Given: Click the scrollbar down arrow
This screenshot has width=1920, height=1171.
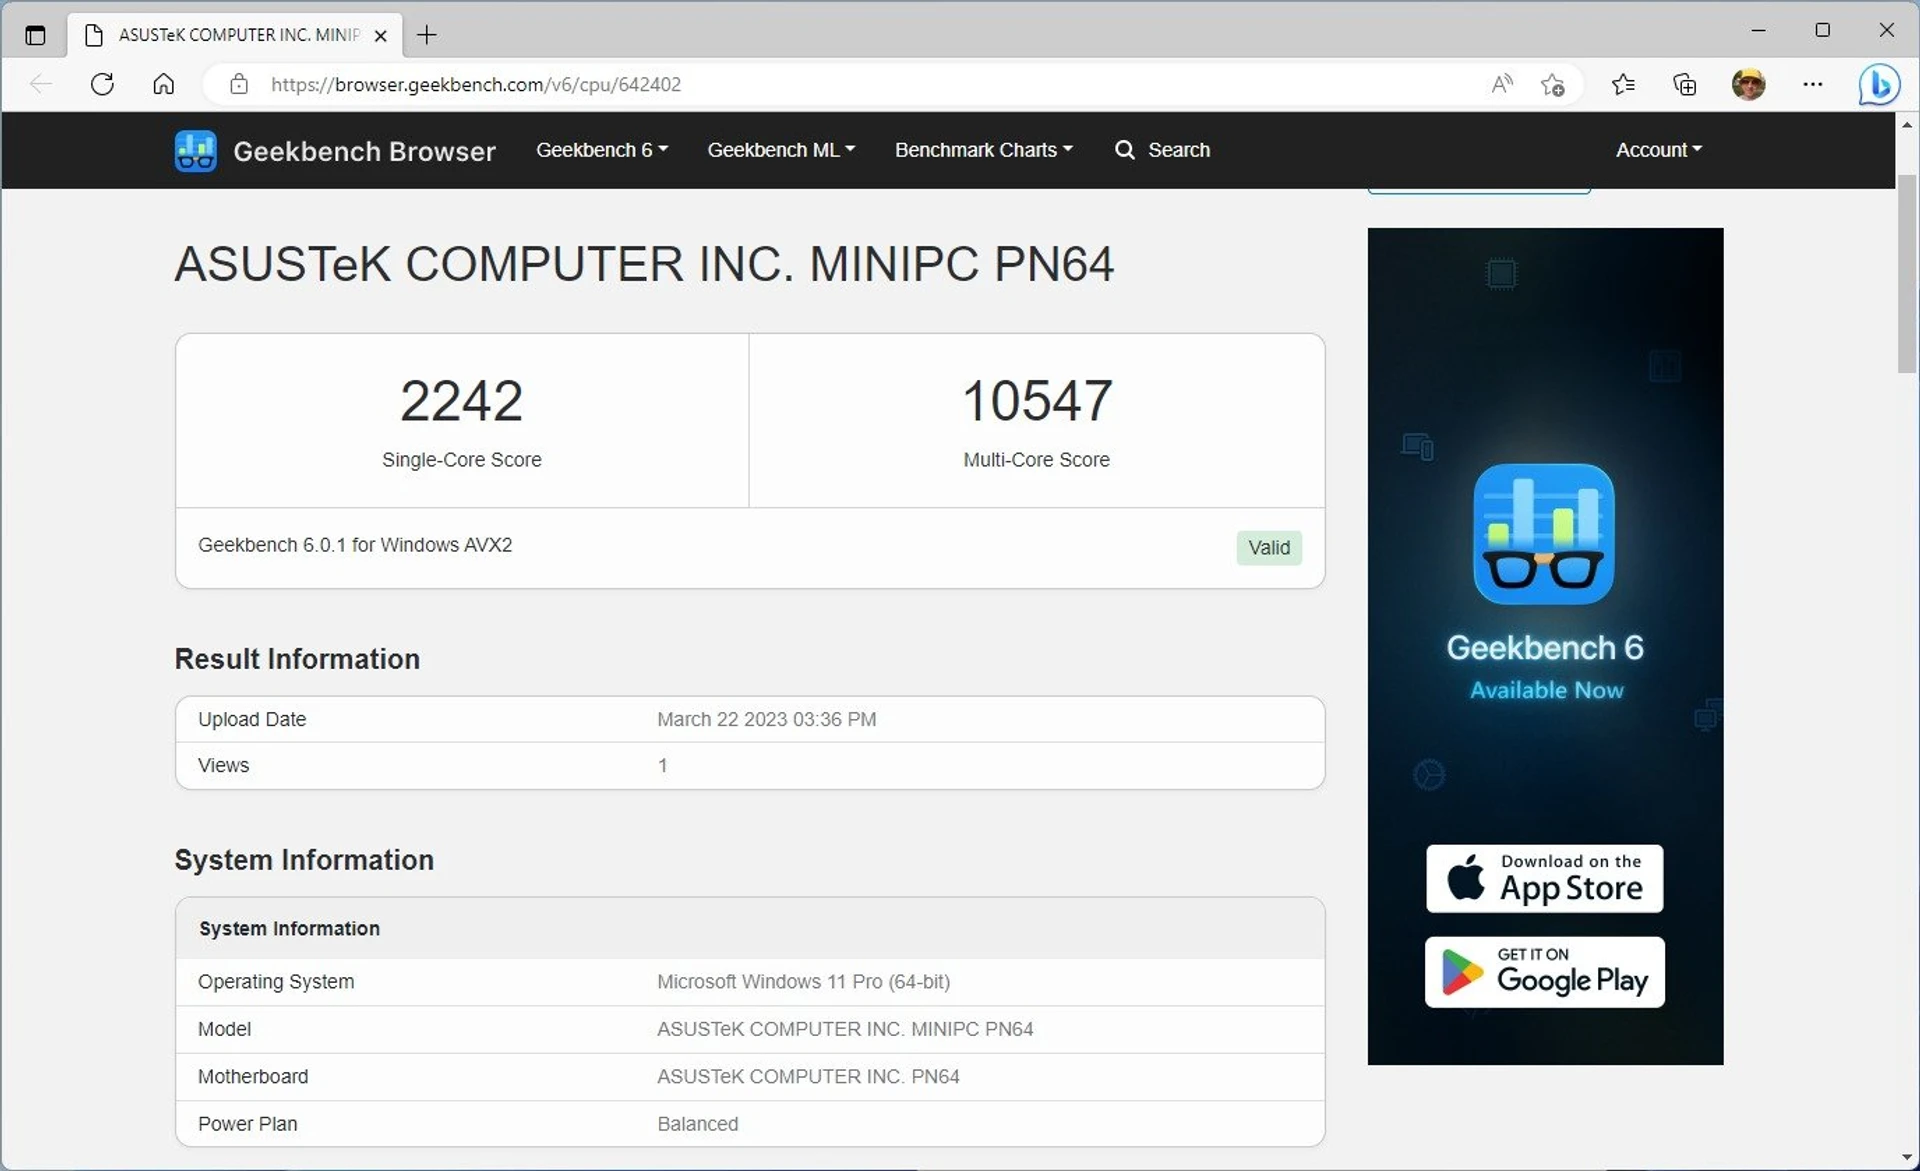Looking at the screenshot, I should pos(1907,1158).
